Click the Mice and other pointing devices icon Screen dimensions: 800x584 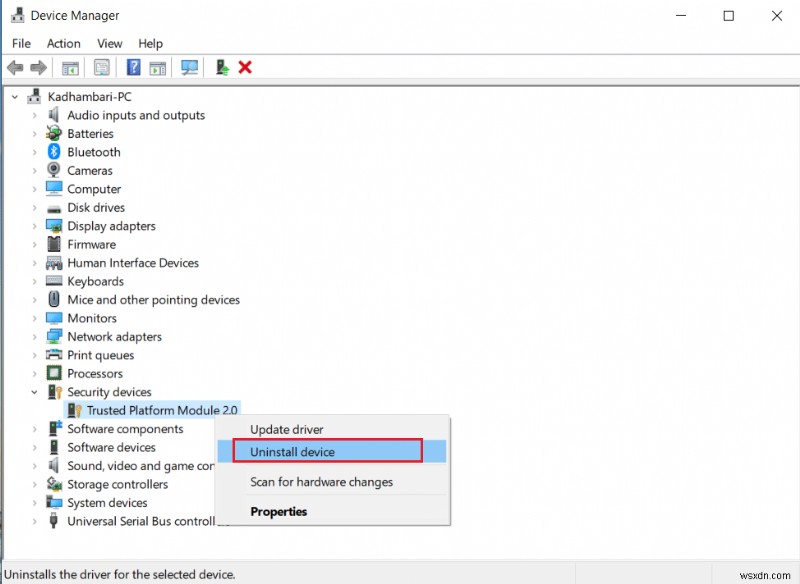click(54, 299)
